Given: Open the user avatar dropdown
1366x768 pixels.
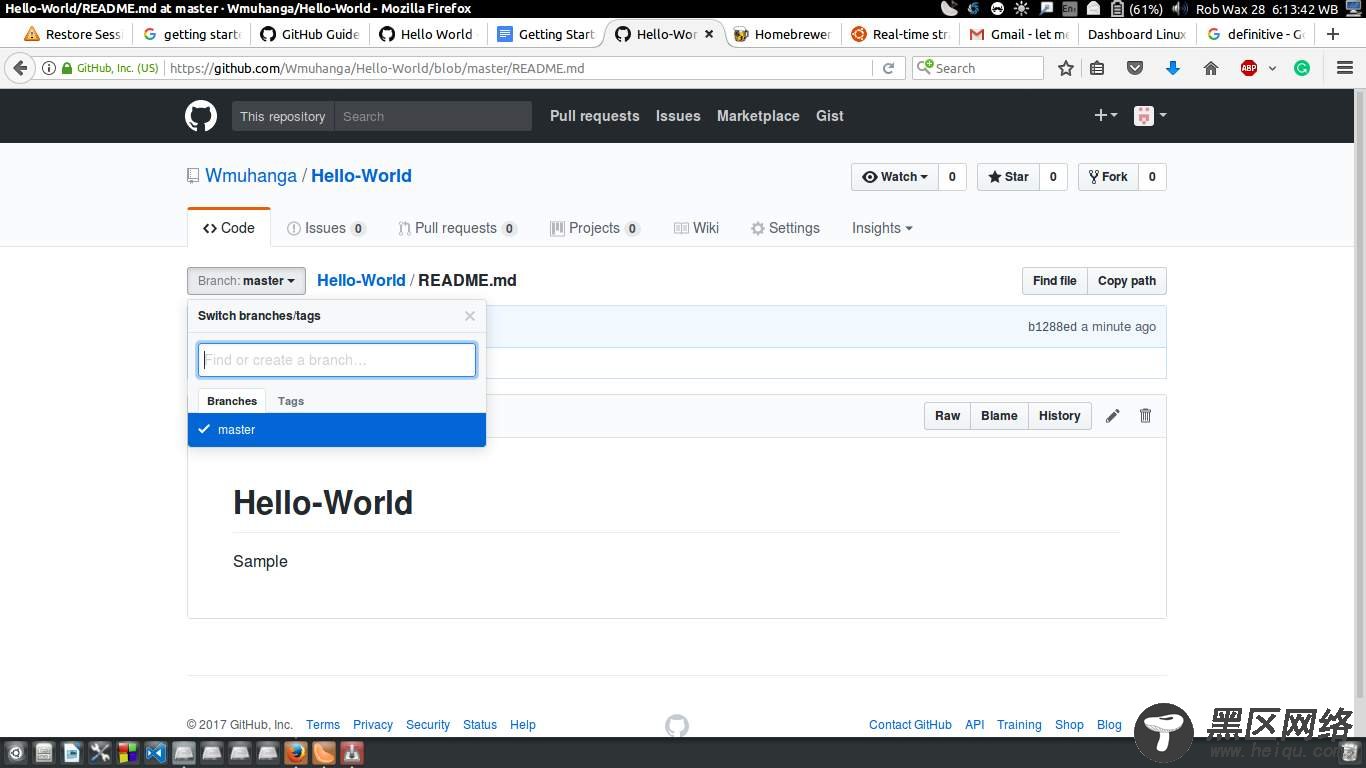Looking at the screenshot, I should click(x=1150, y=116).
